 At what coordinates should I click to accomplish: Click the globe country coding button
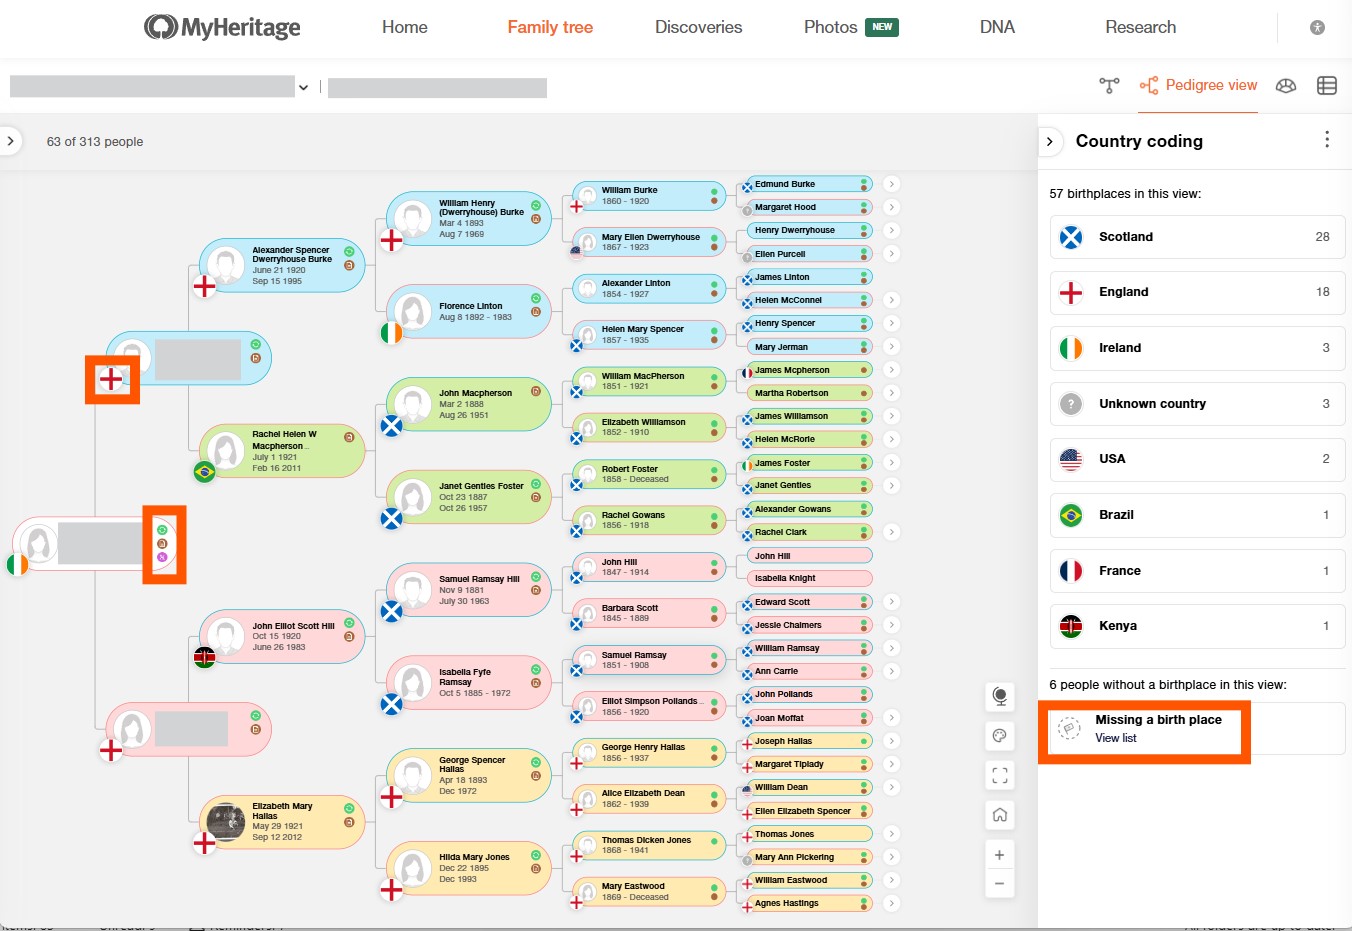pos(999,696)
